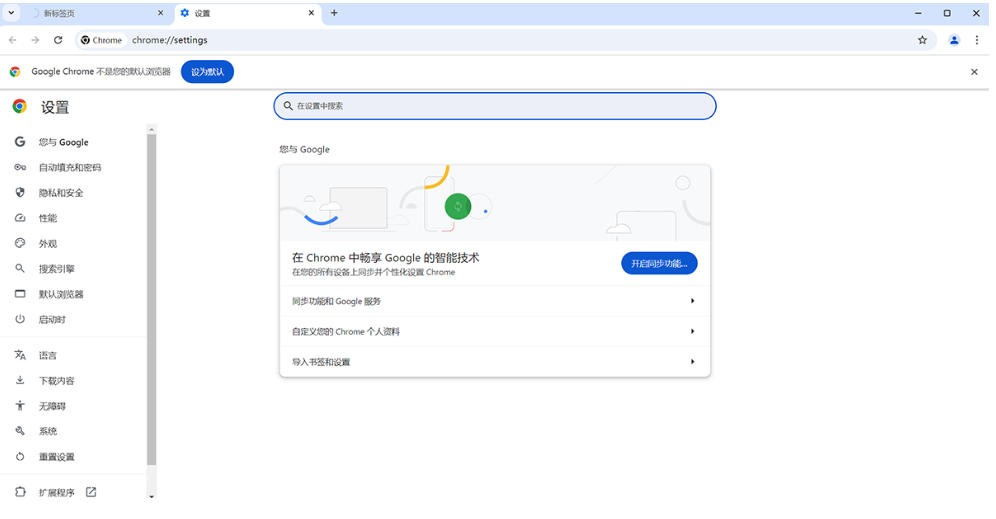Open 系统 settings
Image resolution: width=996 pixels, height=519 pixels.
[48, 432]
